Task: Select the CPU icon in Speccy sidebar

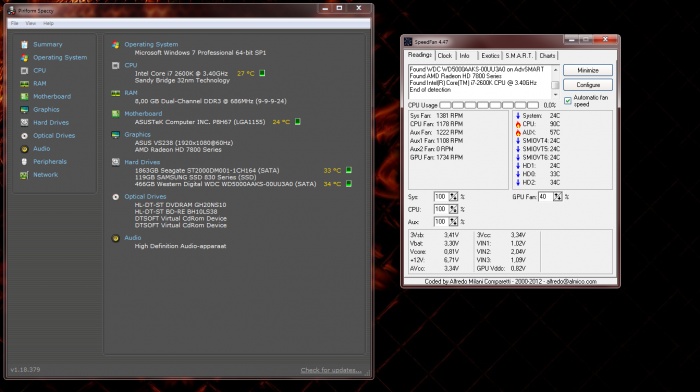Action: tap(24, 71)
